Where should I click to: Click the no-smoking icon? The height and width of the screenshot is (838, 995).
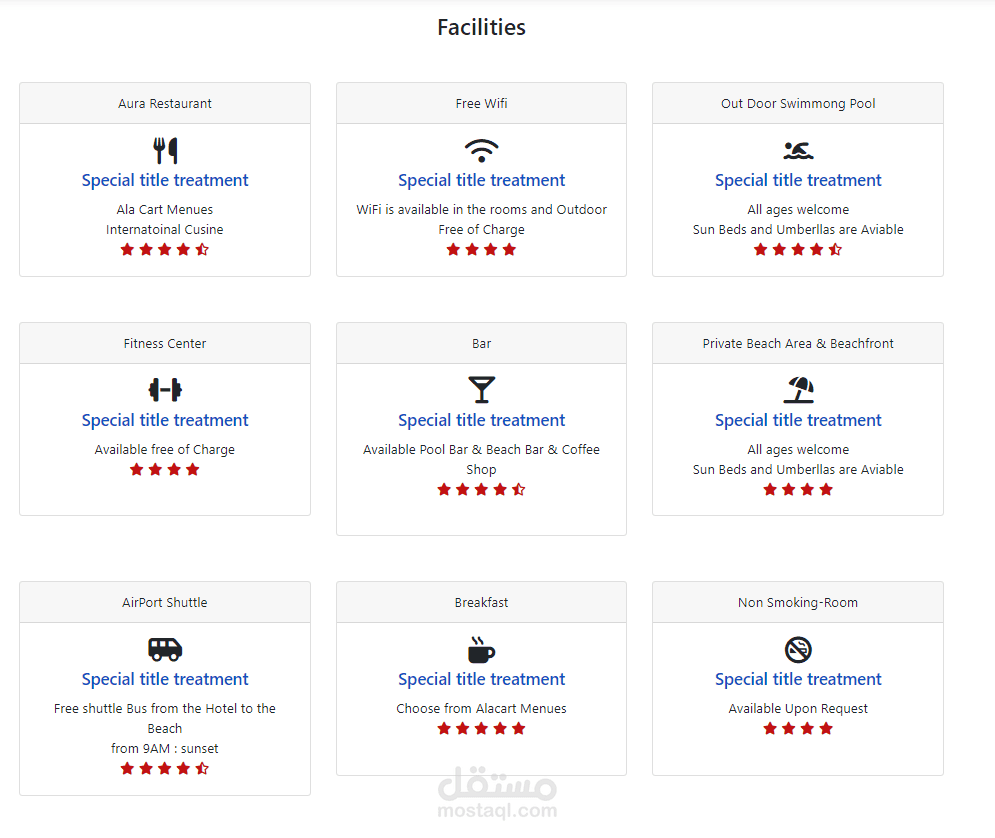(x=798, y=650)
